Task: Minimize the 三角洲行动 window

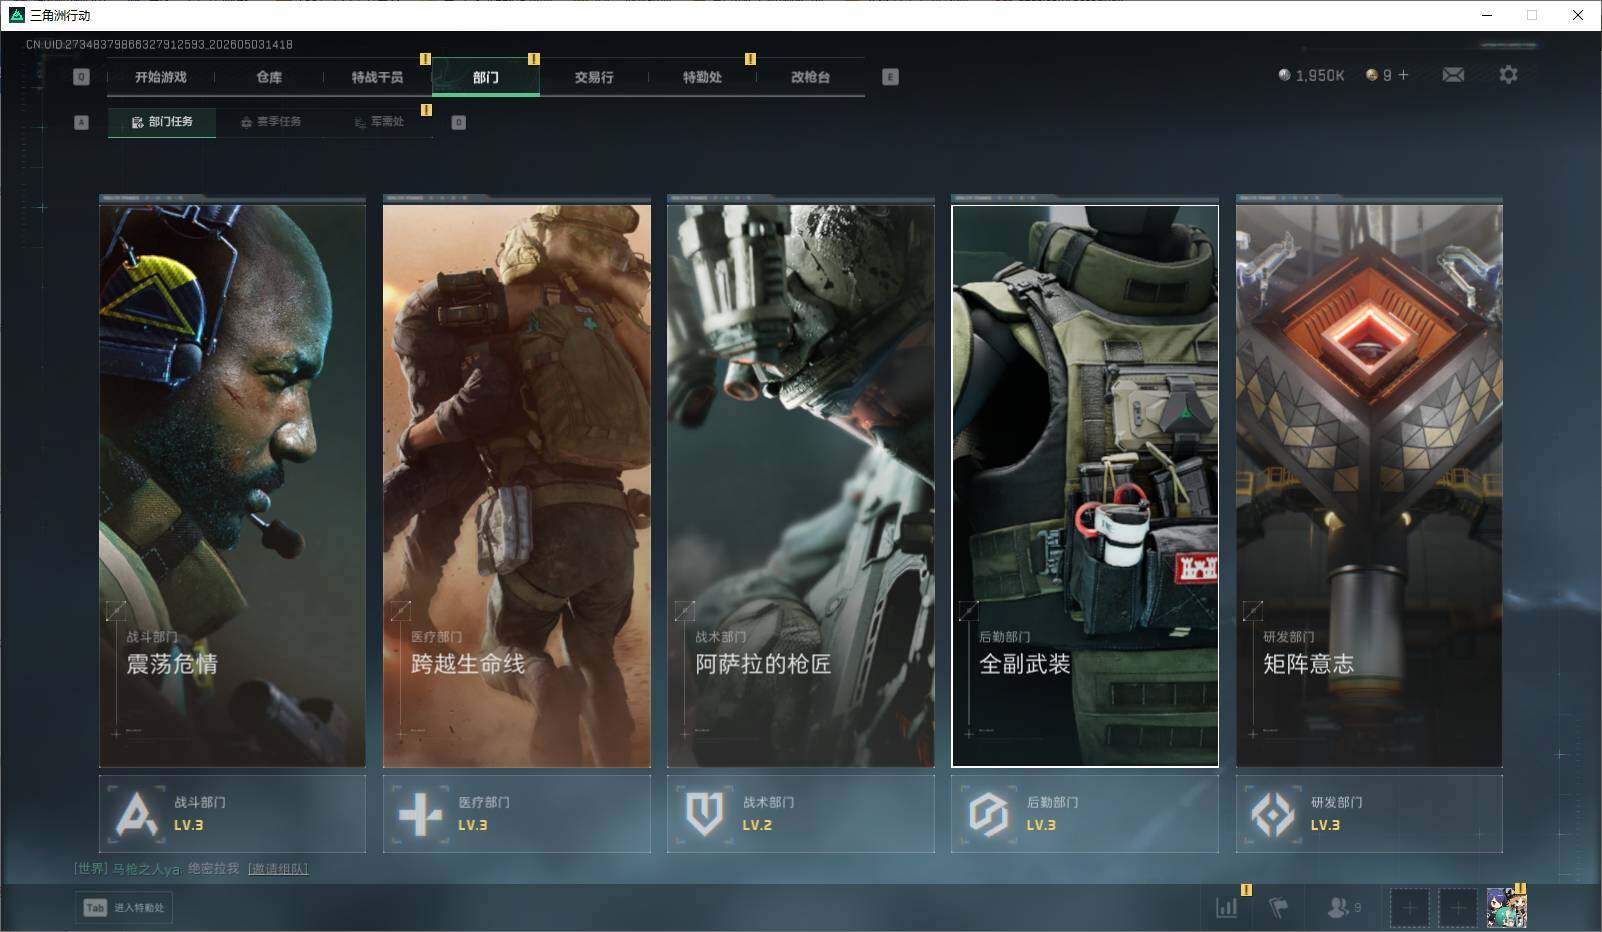Action: point(1487,15)
